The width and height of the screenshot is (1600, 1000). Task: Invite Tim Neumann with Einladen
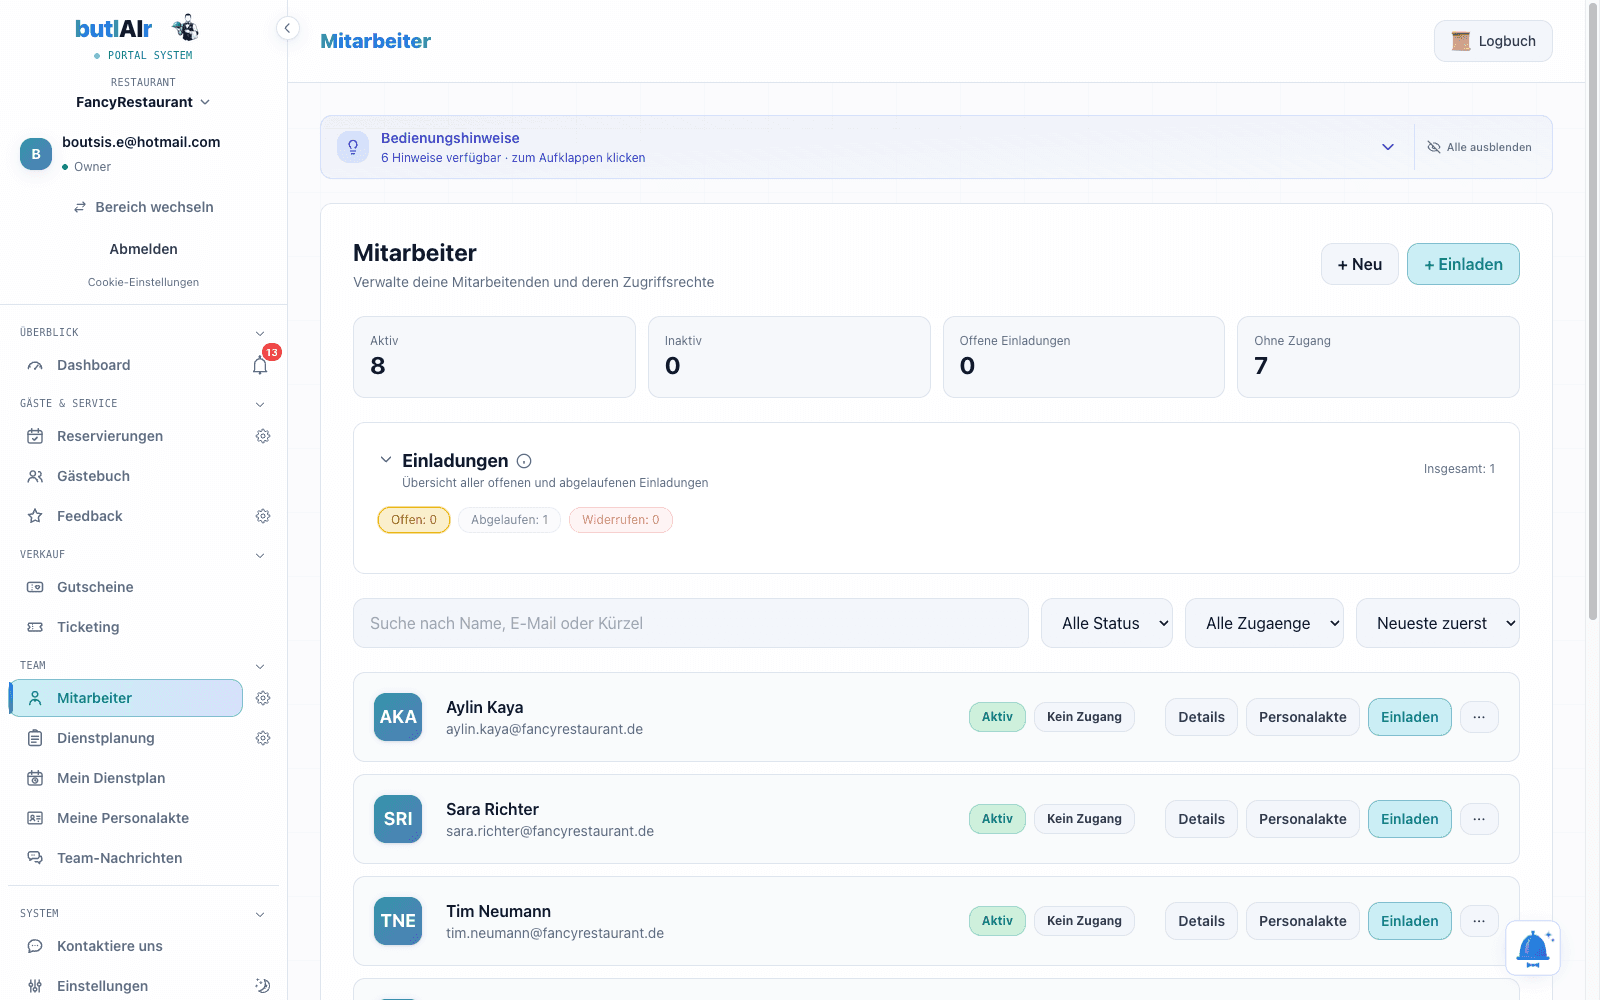click(x=1409, y=921)
